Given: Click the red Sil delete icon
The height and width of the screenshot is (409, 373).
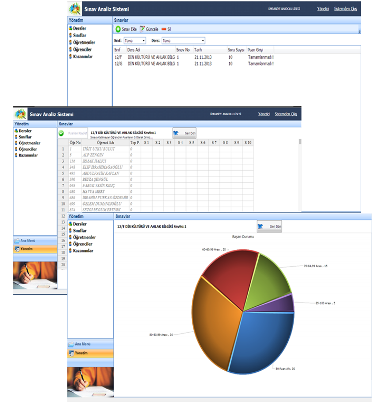Looking at the screenshot, I should coord(164,29).
